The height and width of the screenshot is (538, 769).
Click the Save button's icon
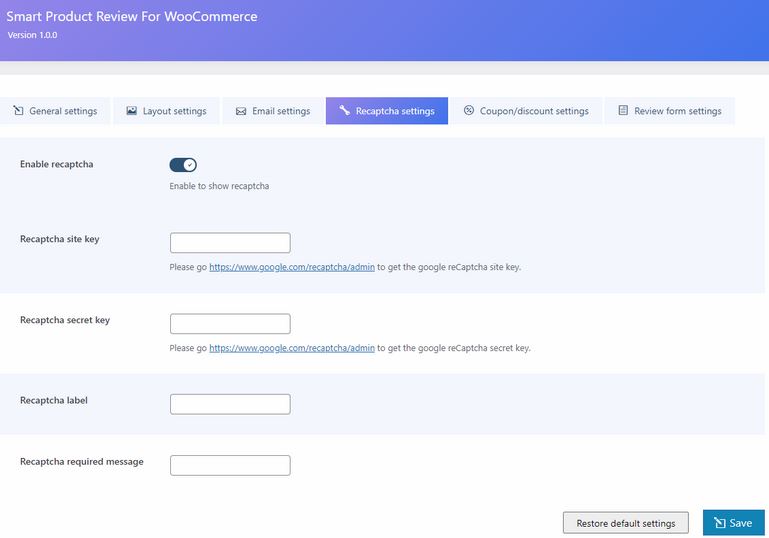click(719, 523)
